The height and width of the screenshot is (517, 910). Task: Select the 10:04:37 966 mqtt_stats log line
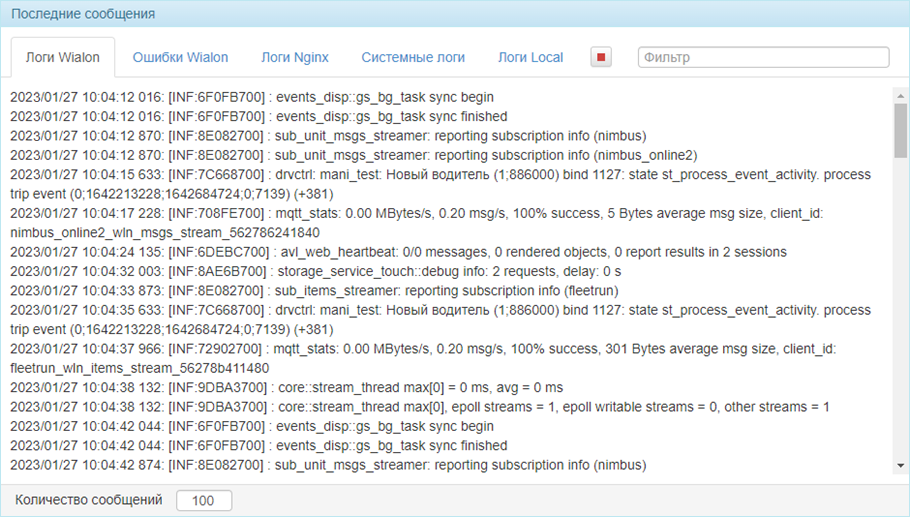[423, 358]
